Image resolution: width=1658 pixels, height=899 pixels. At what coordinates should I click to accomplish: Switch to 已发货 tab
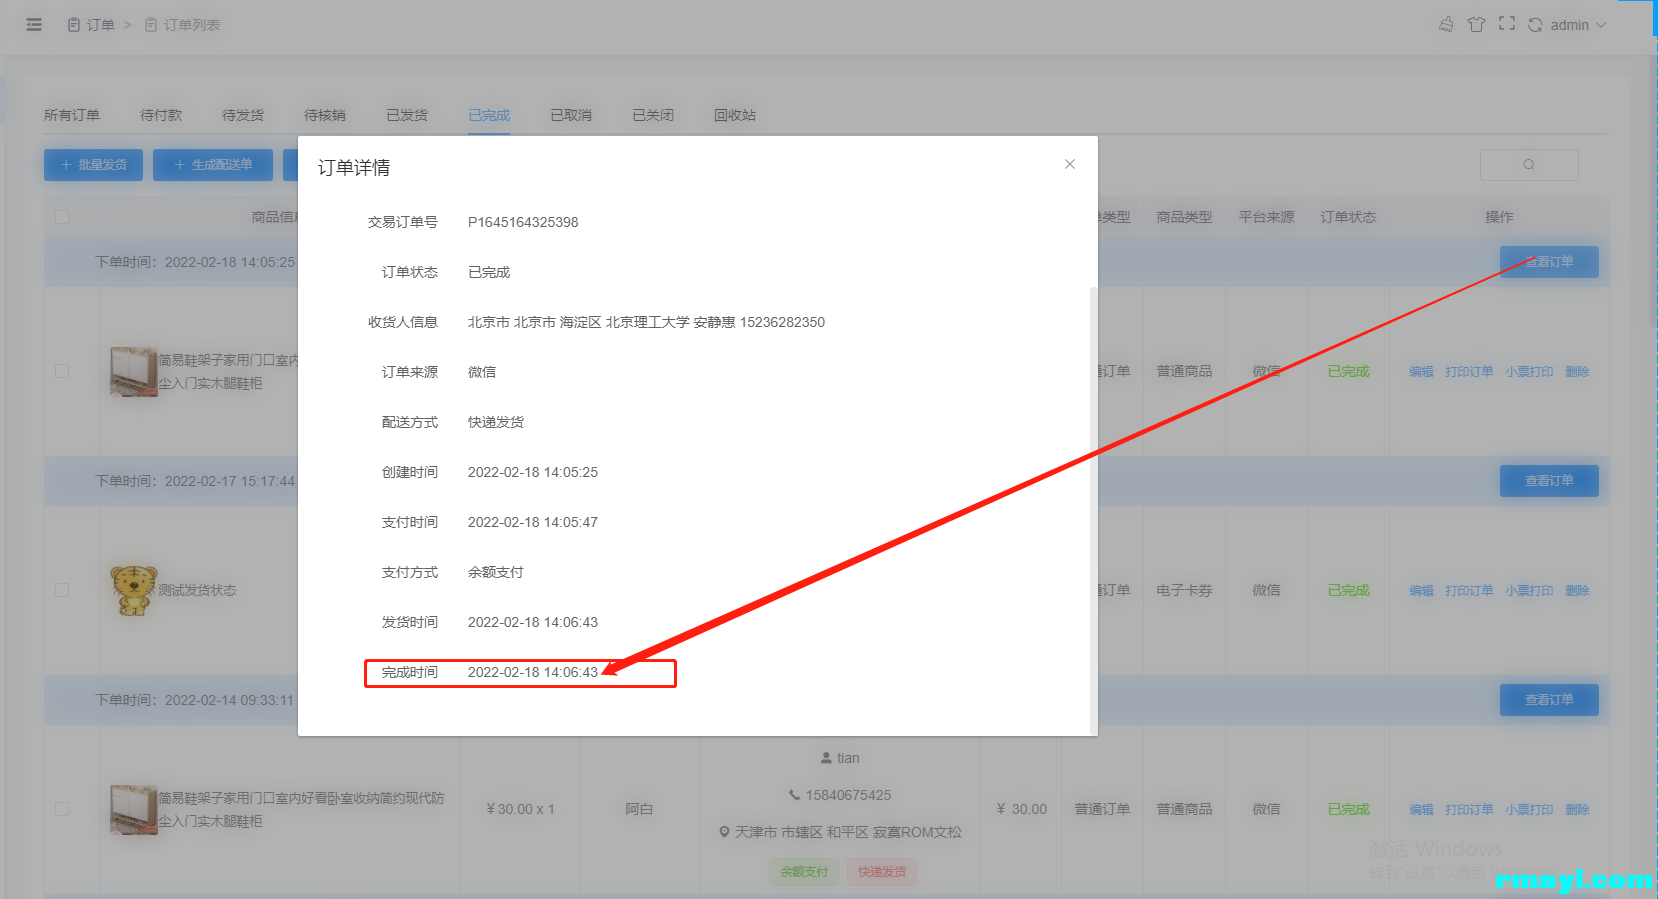coord(407,115)
